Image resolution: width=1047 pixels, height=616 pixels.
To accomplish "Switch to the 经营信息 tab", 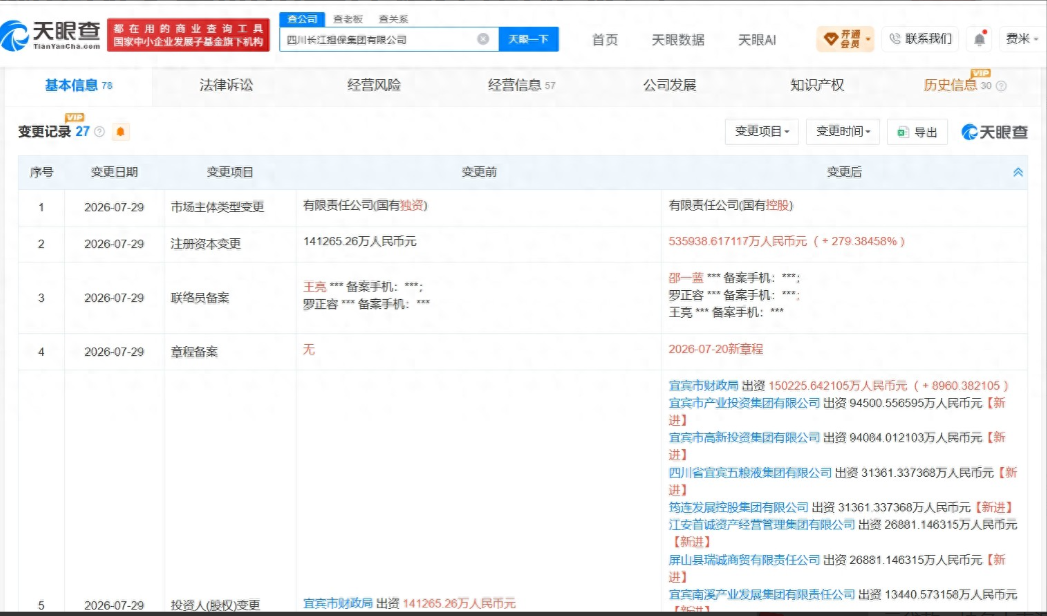I will pyautogui.click(x=521, y=85).
